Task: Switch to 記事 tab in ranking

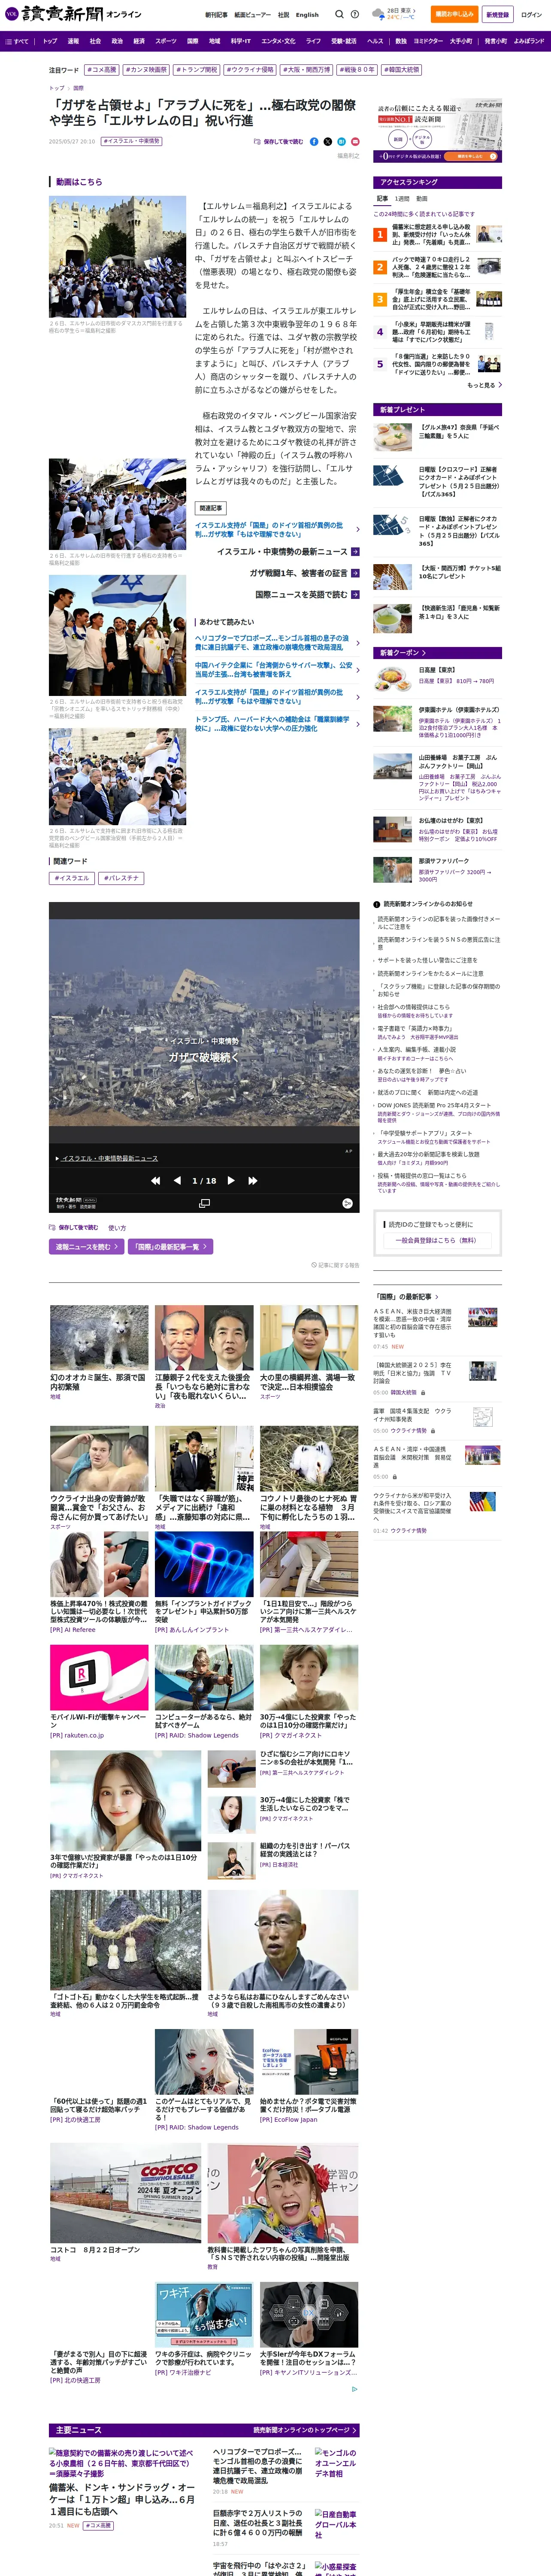Action: coord(382,199)
